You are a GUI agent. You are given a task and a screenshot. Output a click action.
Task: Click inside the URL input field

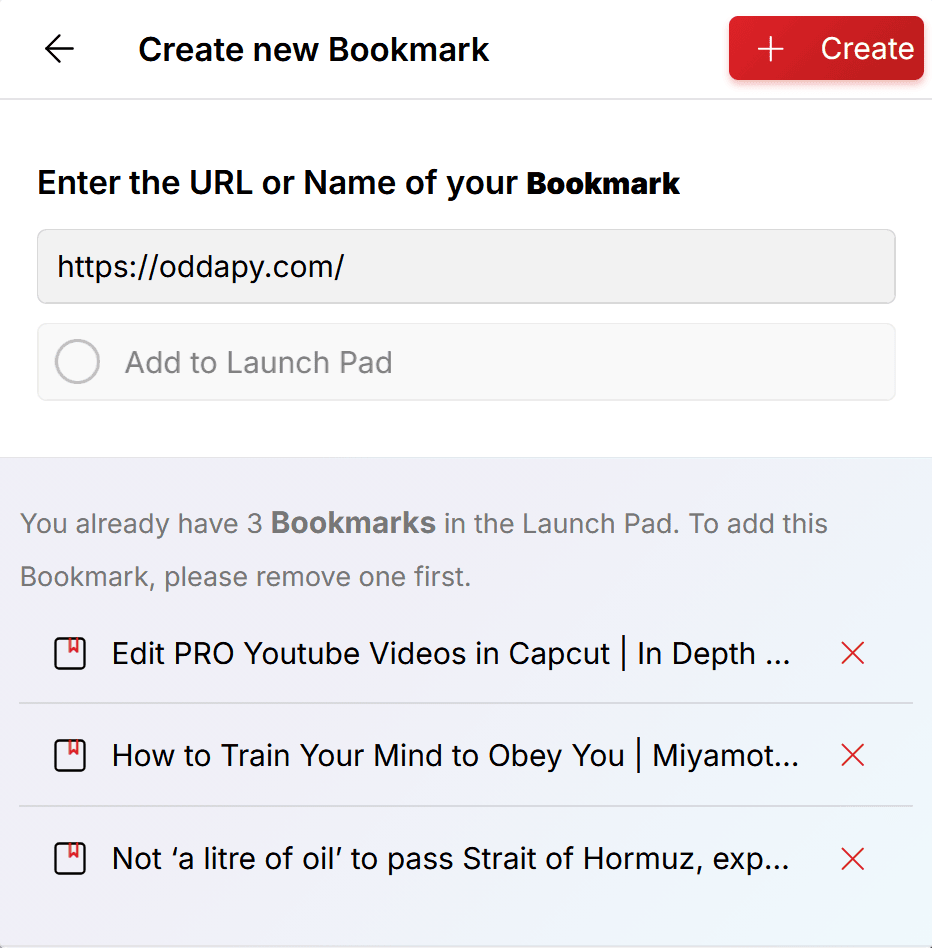point(466,266)
